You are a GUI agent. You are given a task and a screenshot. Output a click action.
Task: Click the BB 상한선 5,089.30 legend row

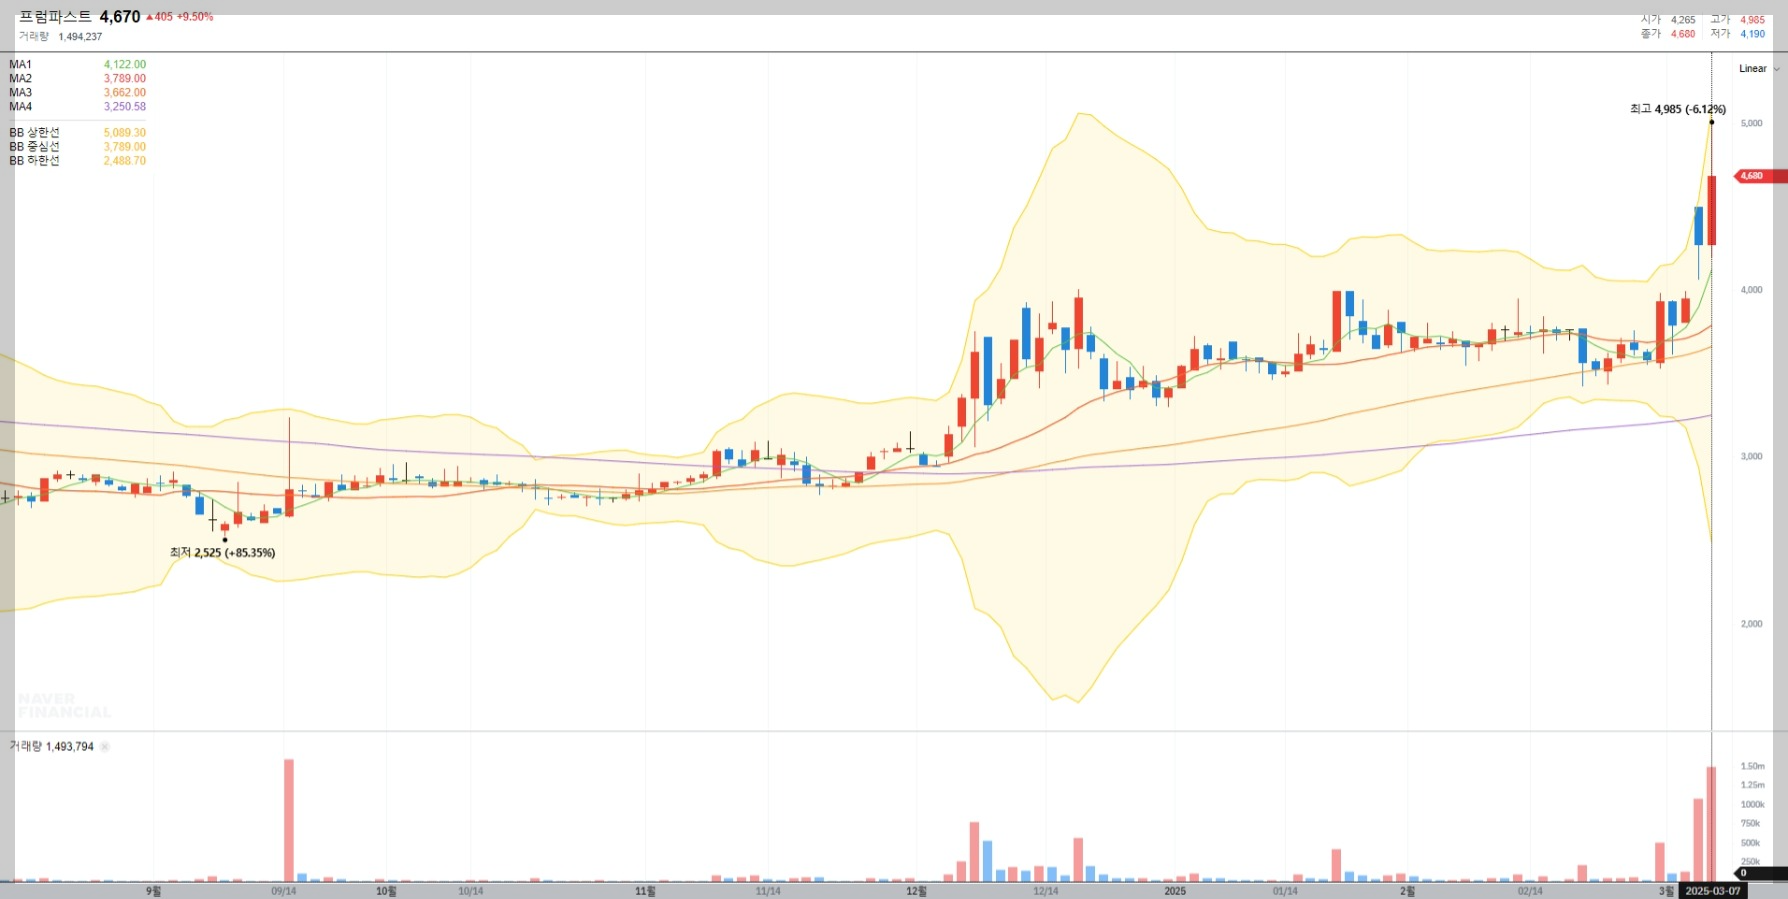77,132
